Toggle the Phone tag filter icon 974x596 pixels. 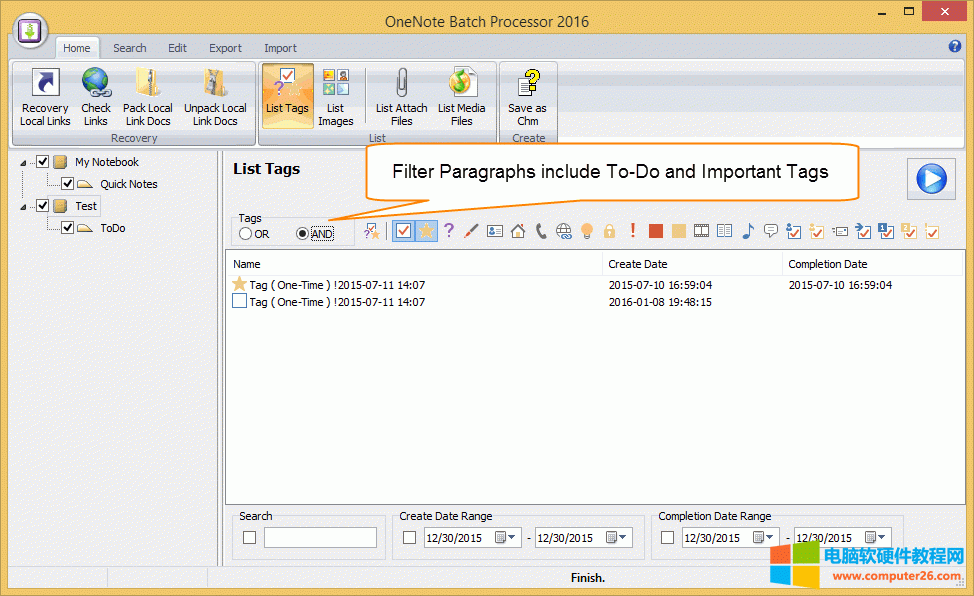click(541, 231)
